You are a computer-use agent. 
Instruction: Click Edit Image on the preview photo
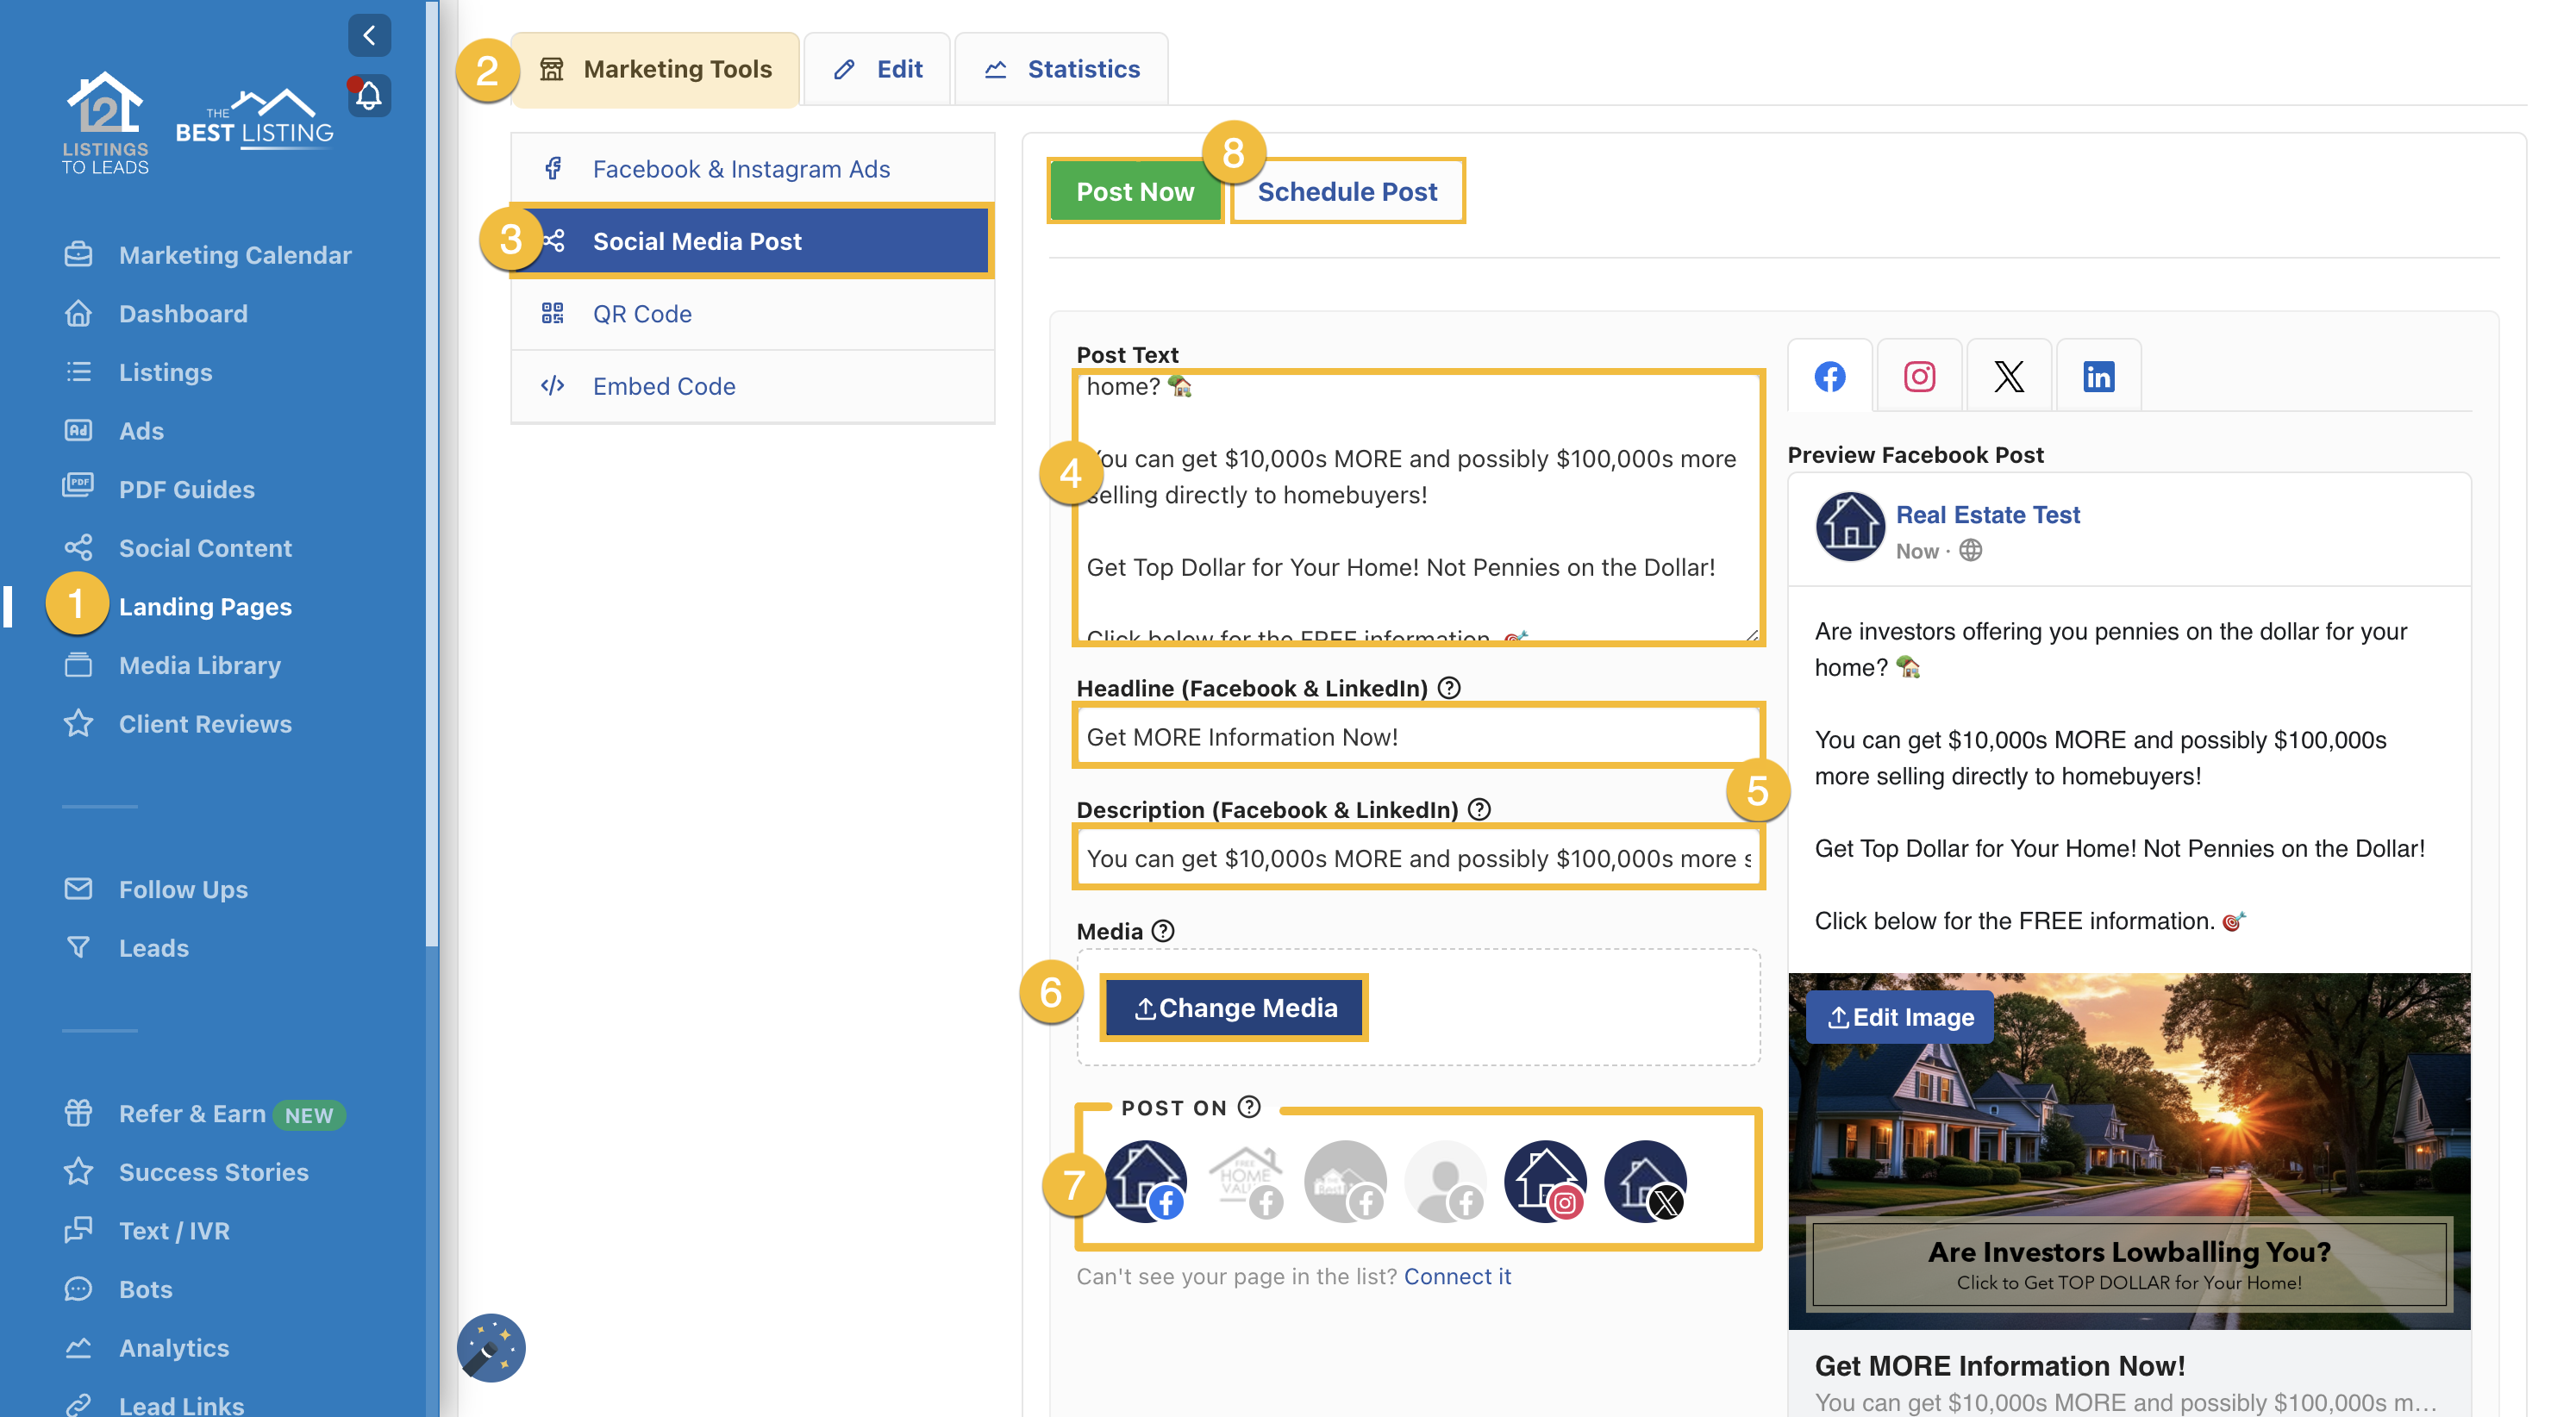coord(1899,1017)
